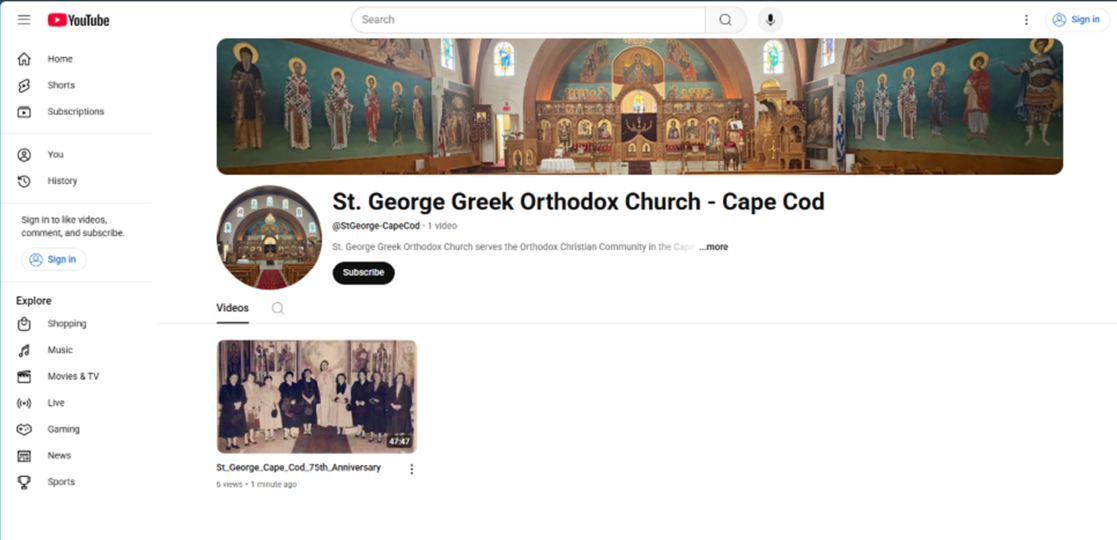Screen dimensions: 1117x540
Task: Search within the channel using magnifier icon
Action: (x=278, y=309)
